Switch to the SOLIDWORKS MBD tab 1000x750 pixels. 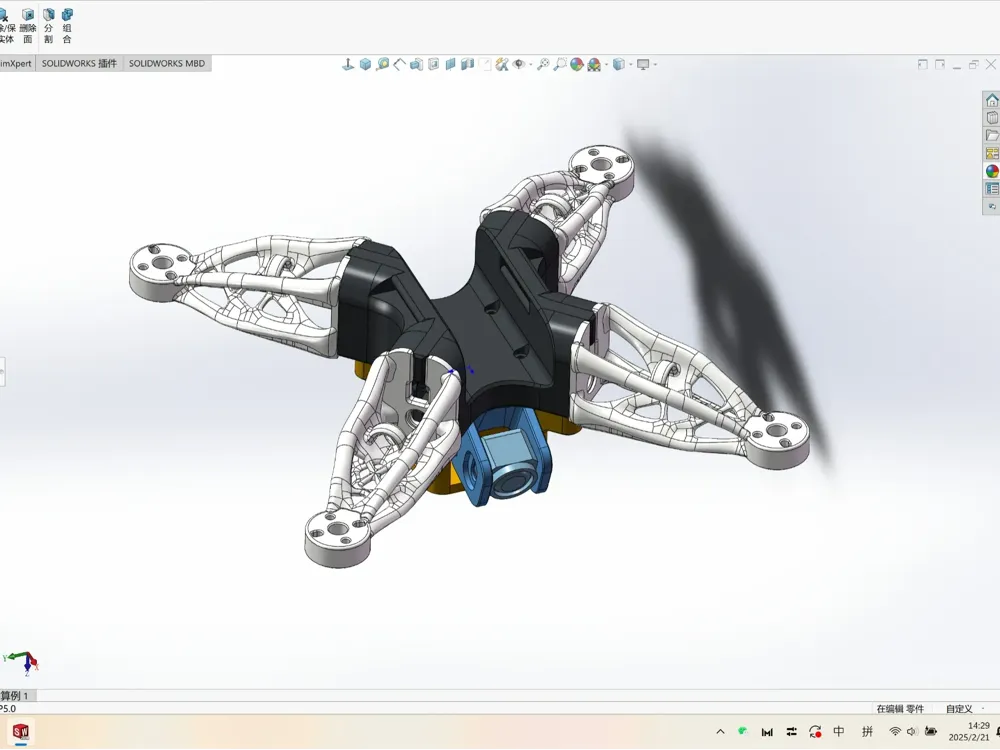tap(167, 63)
